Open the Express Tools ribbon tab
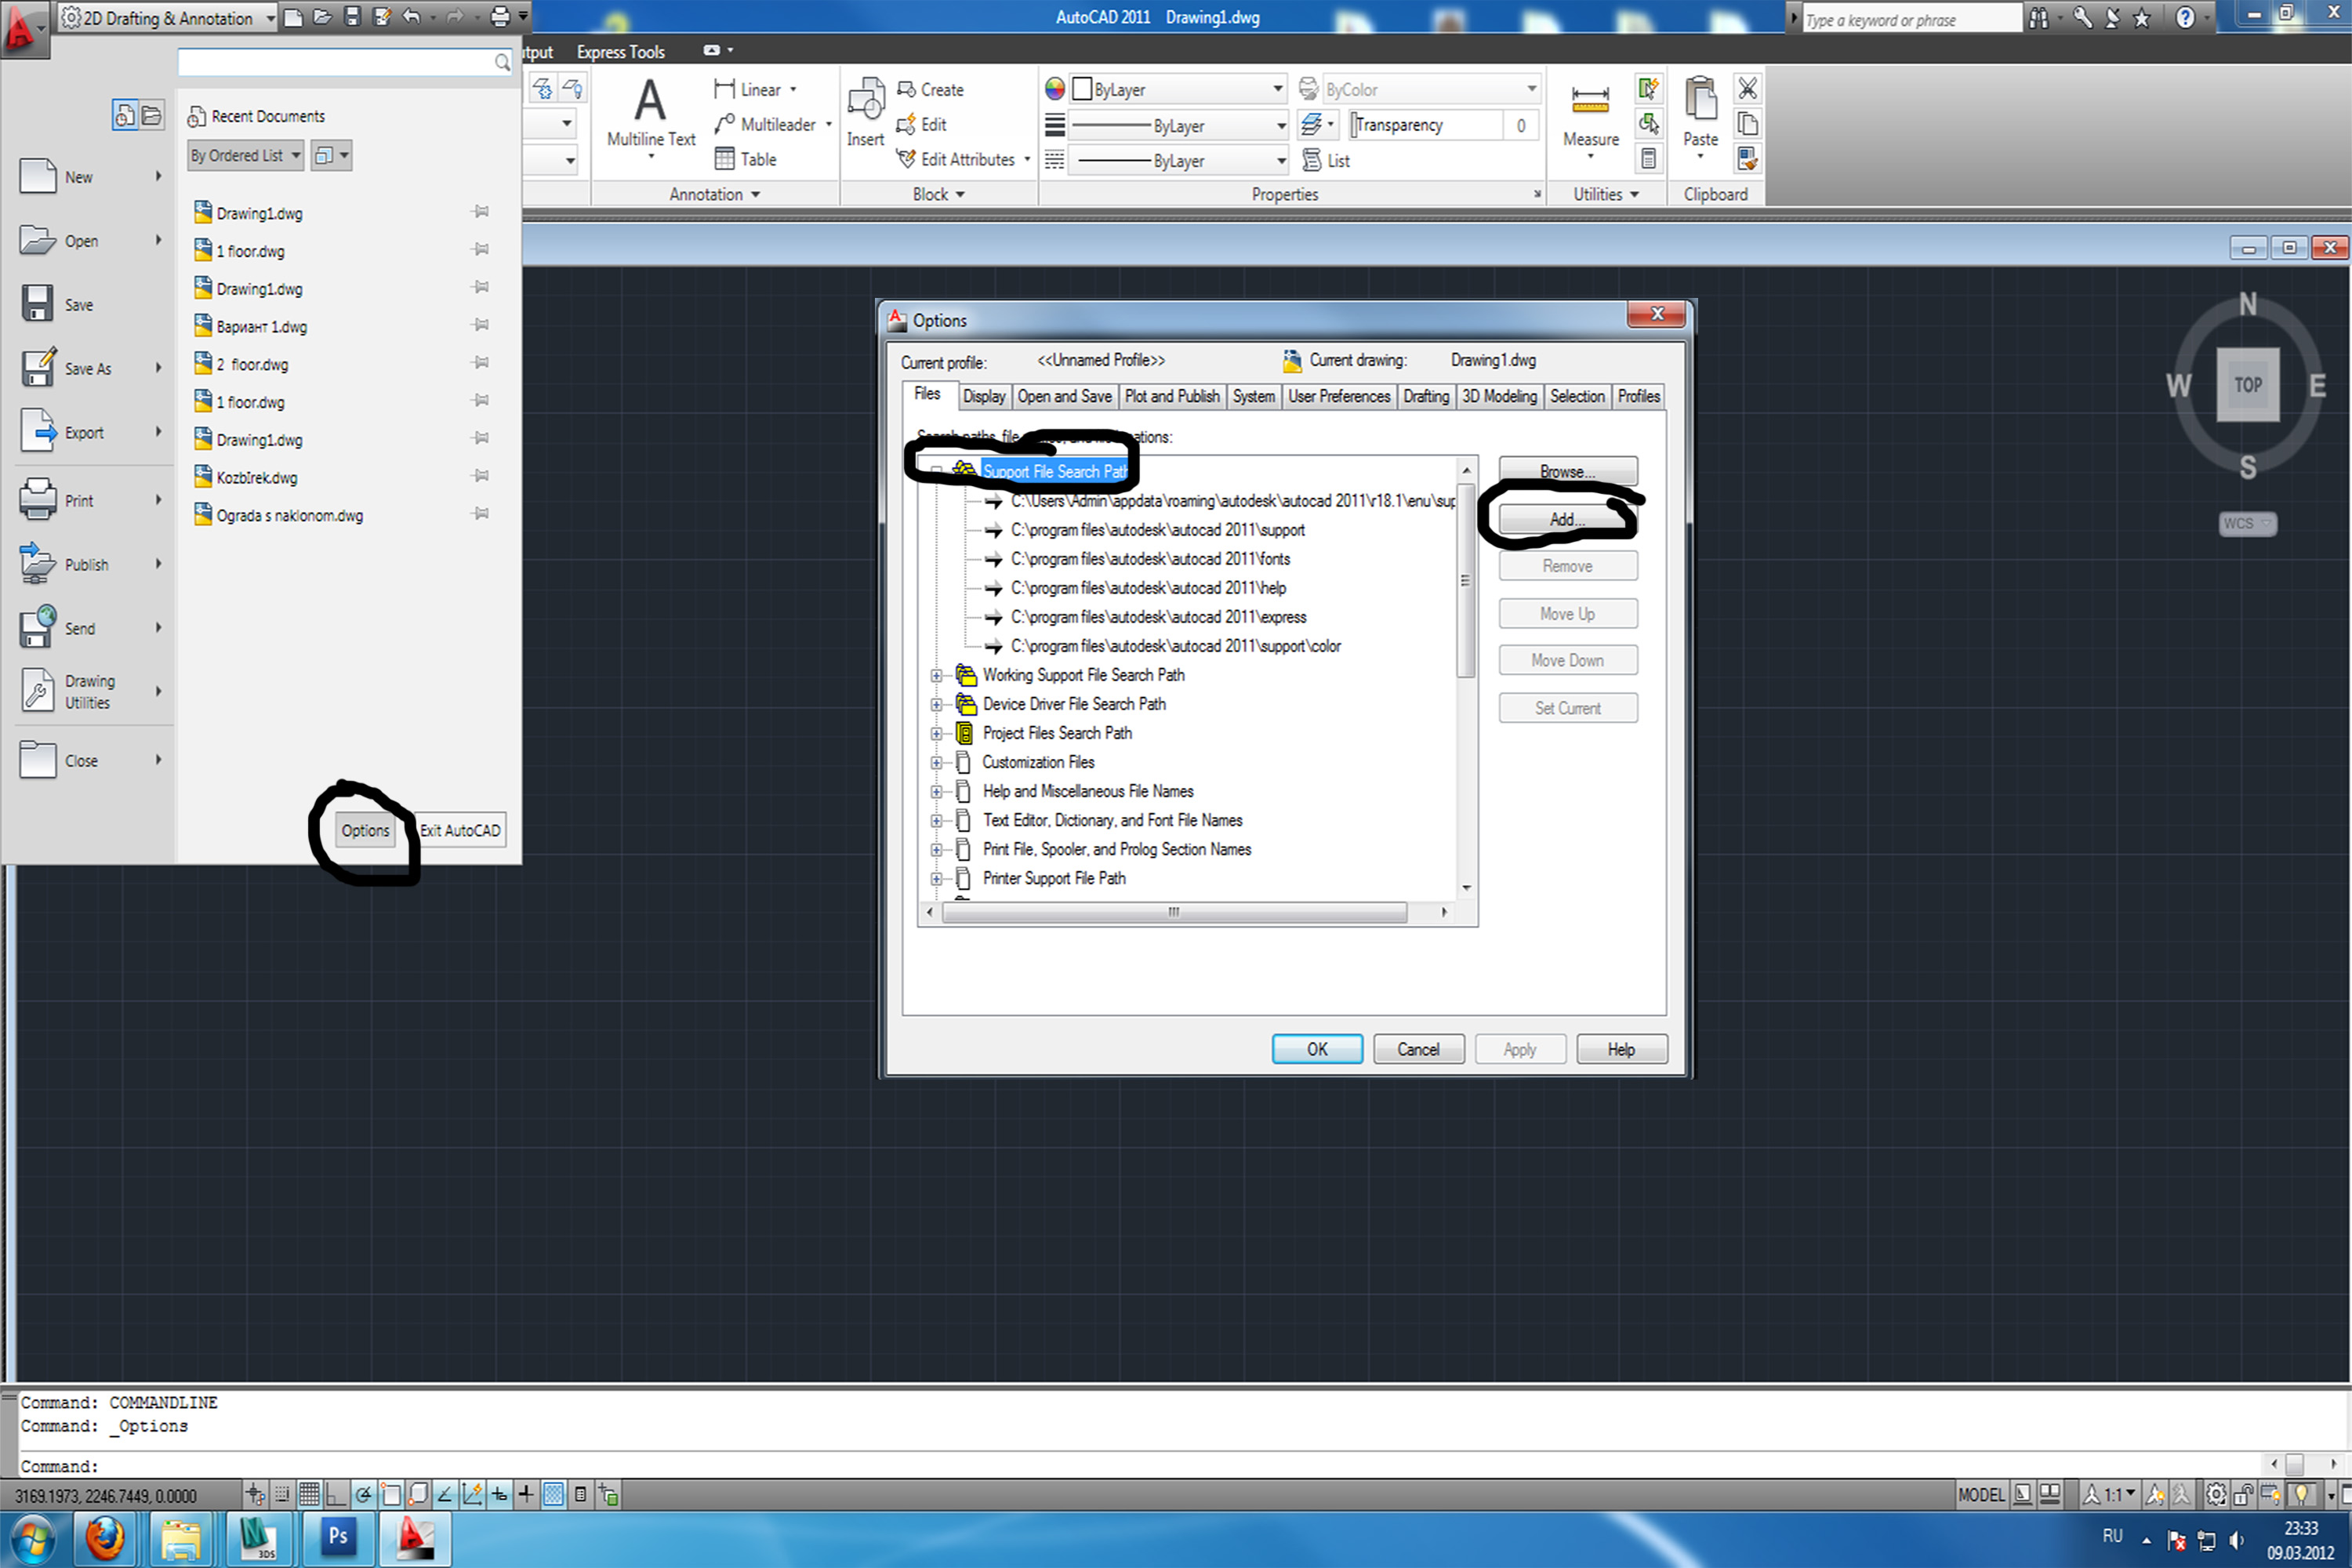The height and width of the screenshot is (1568, 2352). pos(620,52)
